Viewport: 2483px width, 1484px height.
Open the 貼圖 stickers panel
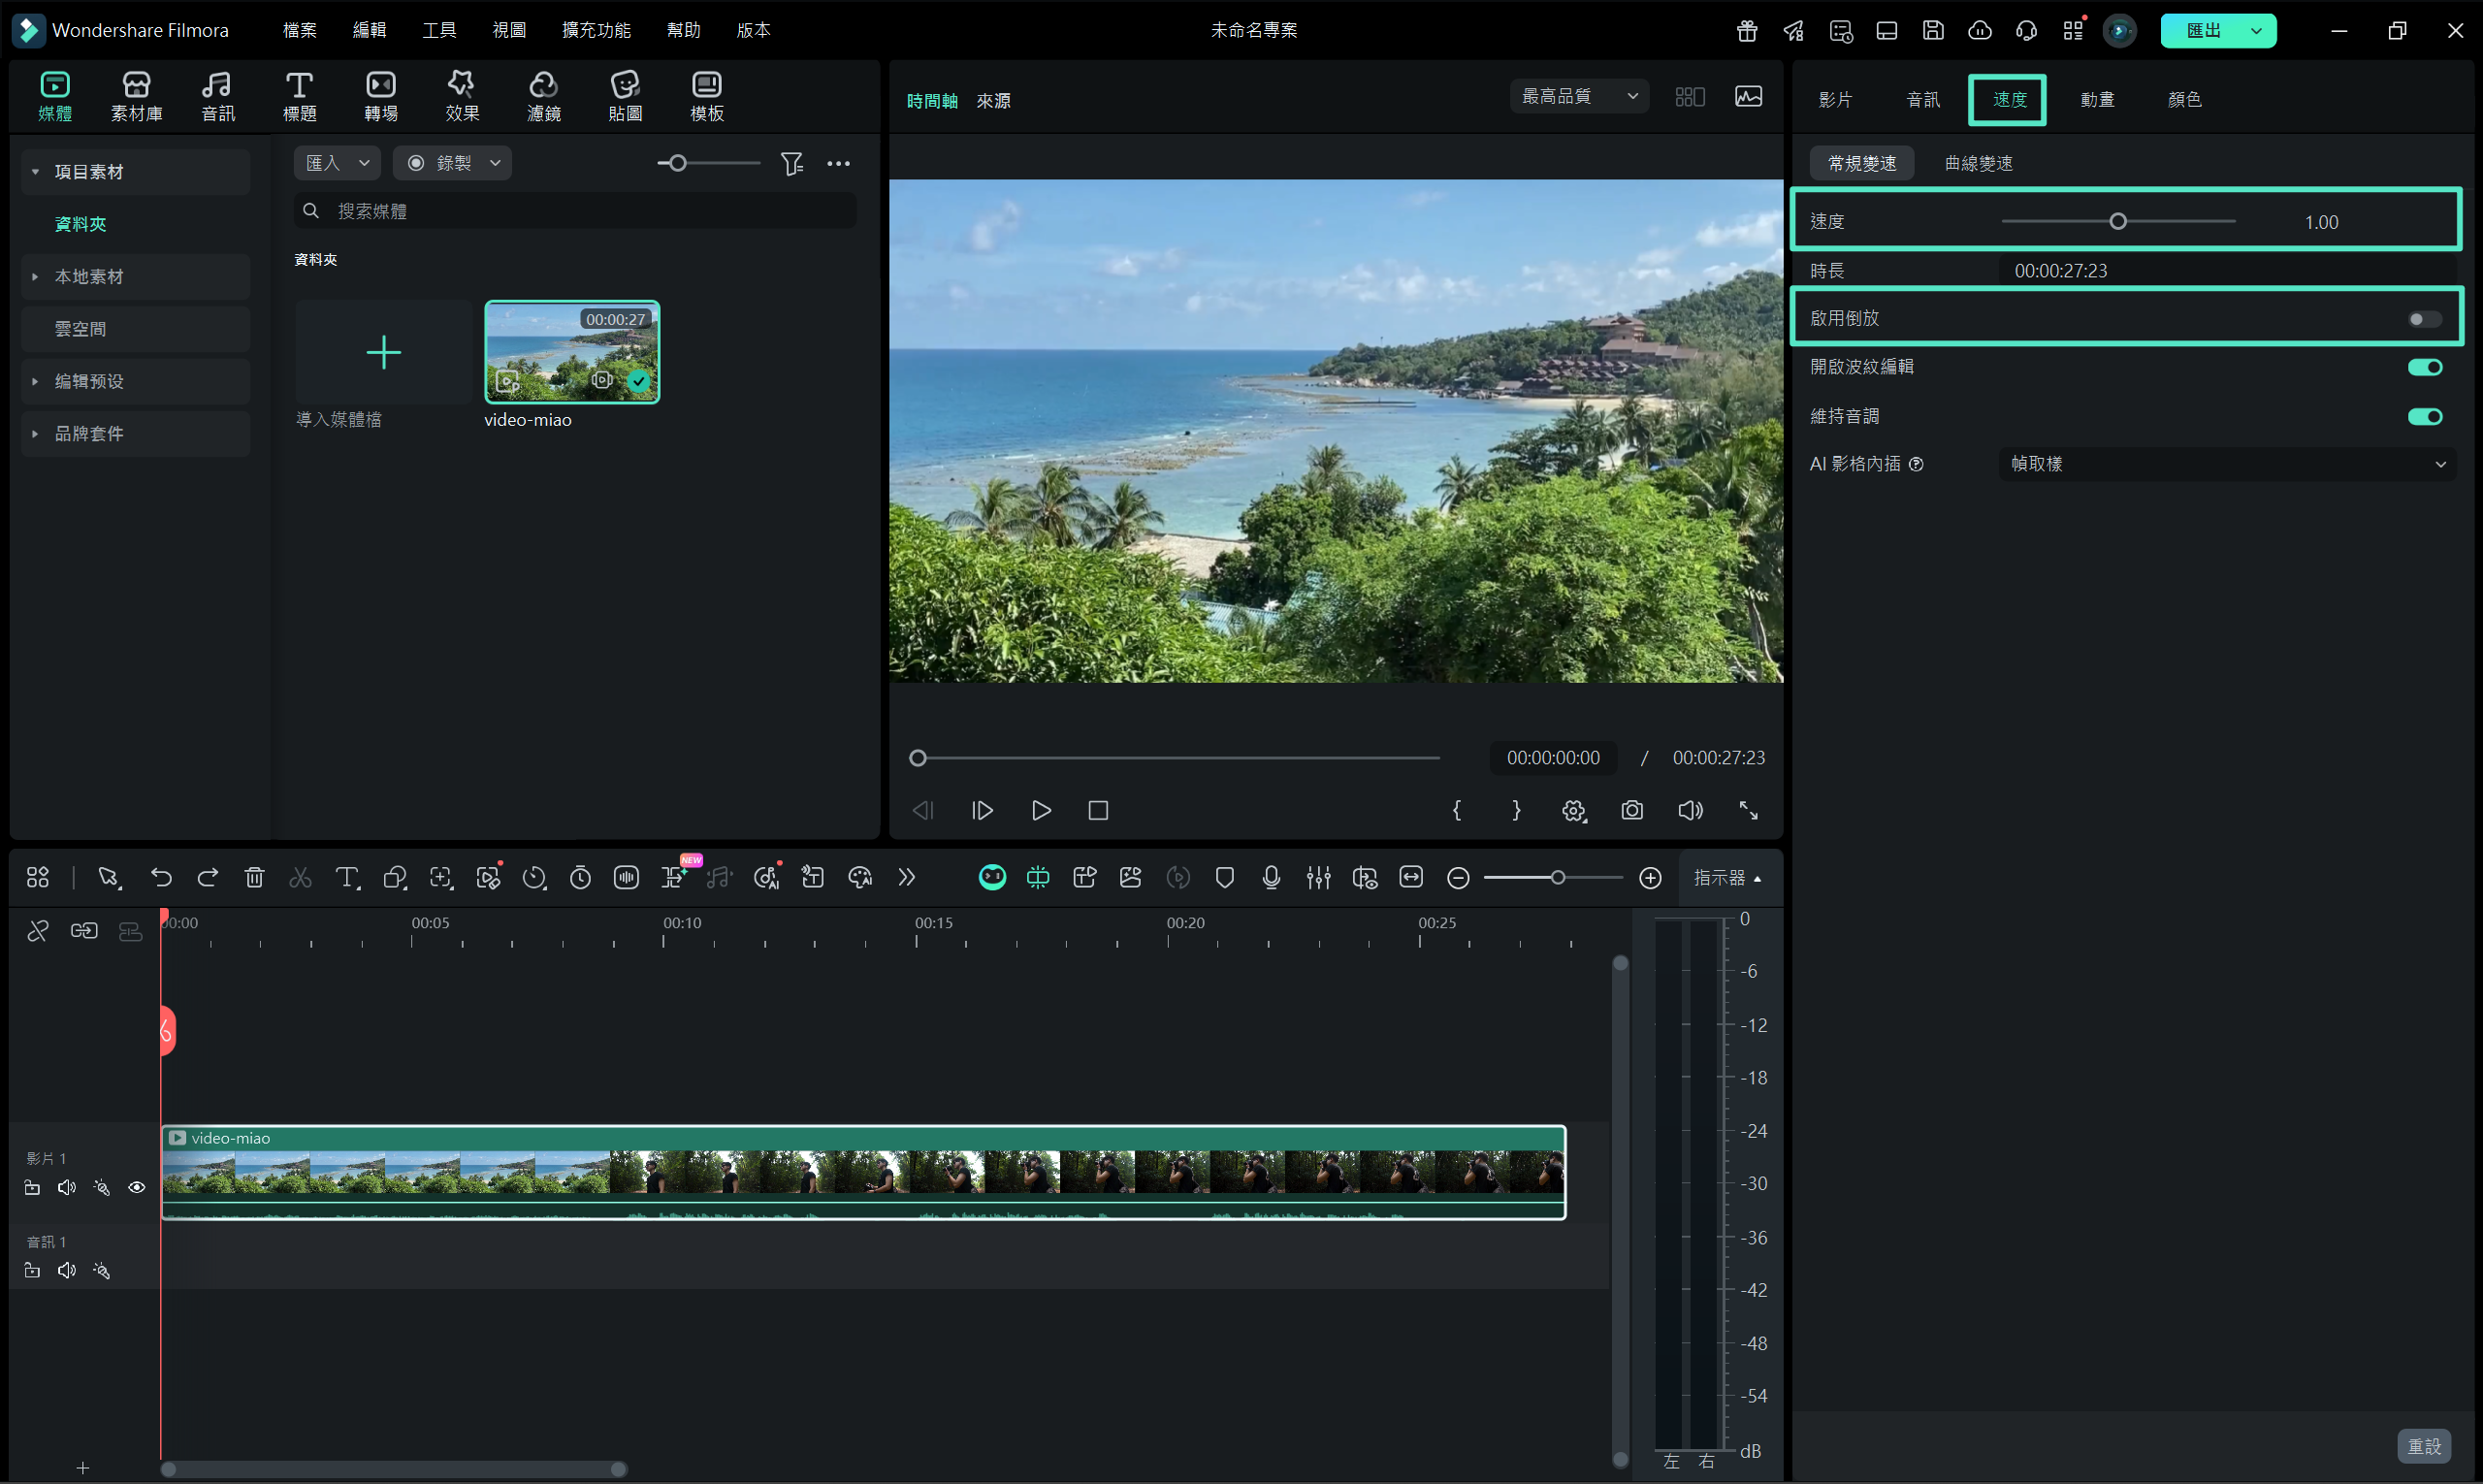[625, 96]
